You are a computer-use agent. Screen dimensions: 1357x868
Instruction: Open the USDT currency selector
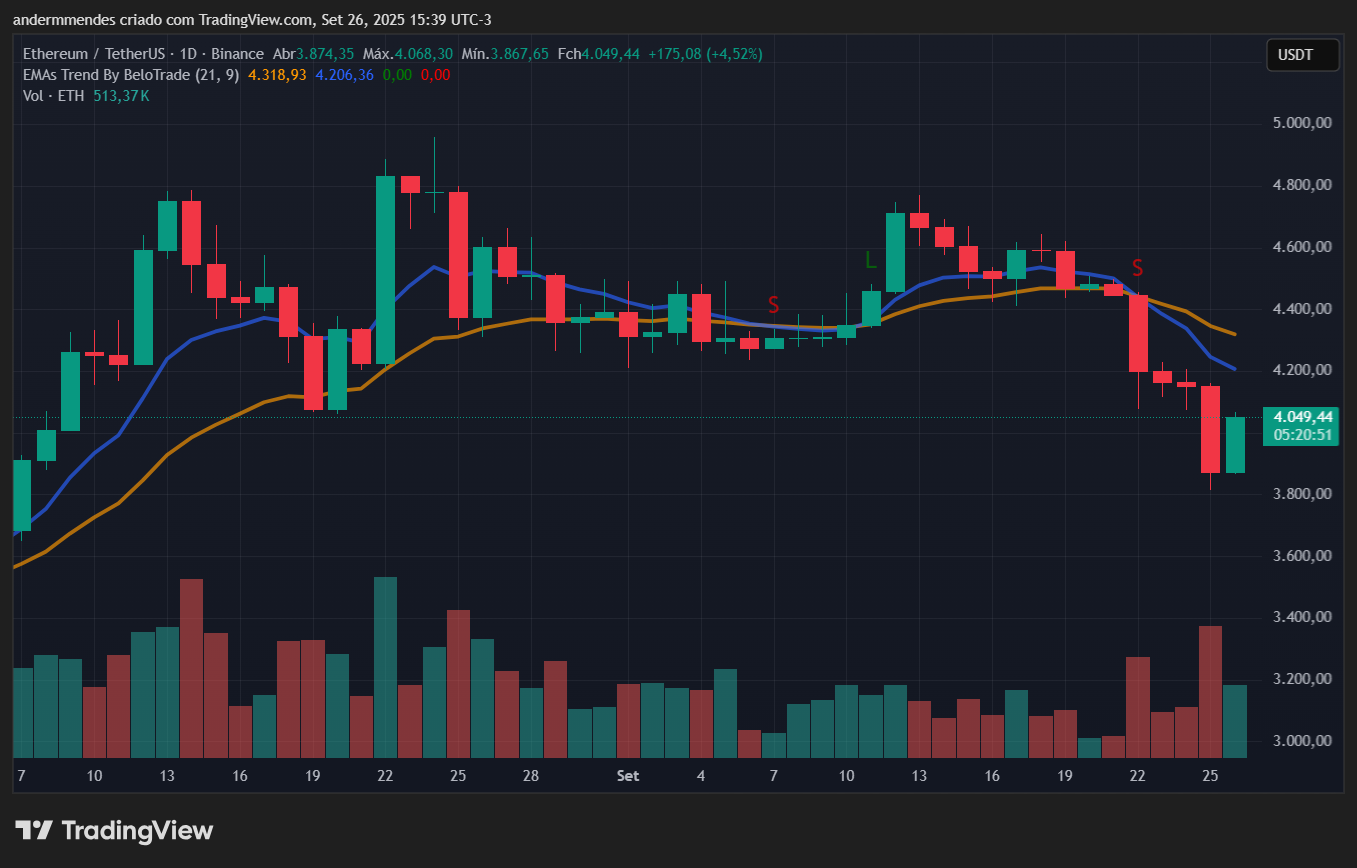[1302, 55]
